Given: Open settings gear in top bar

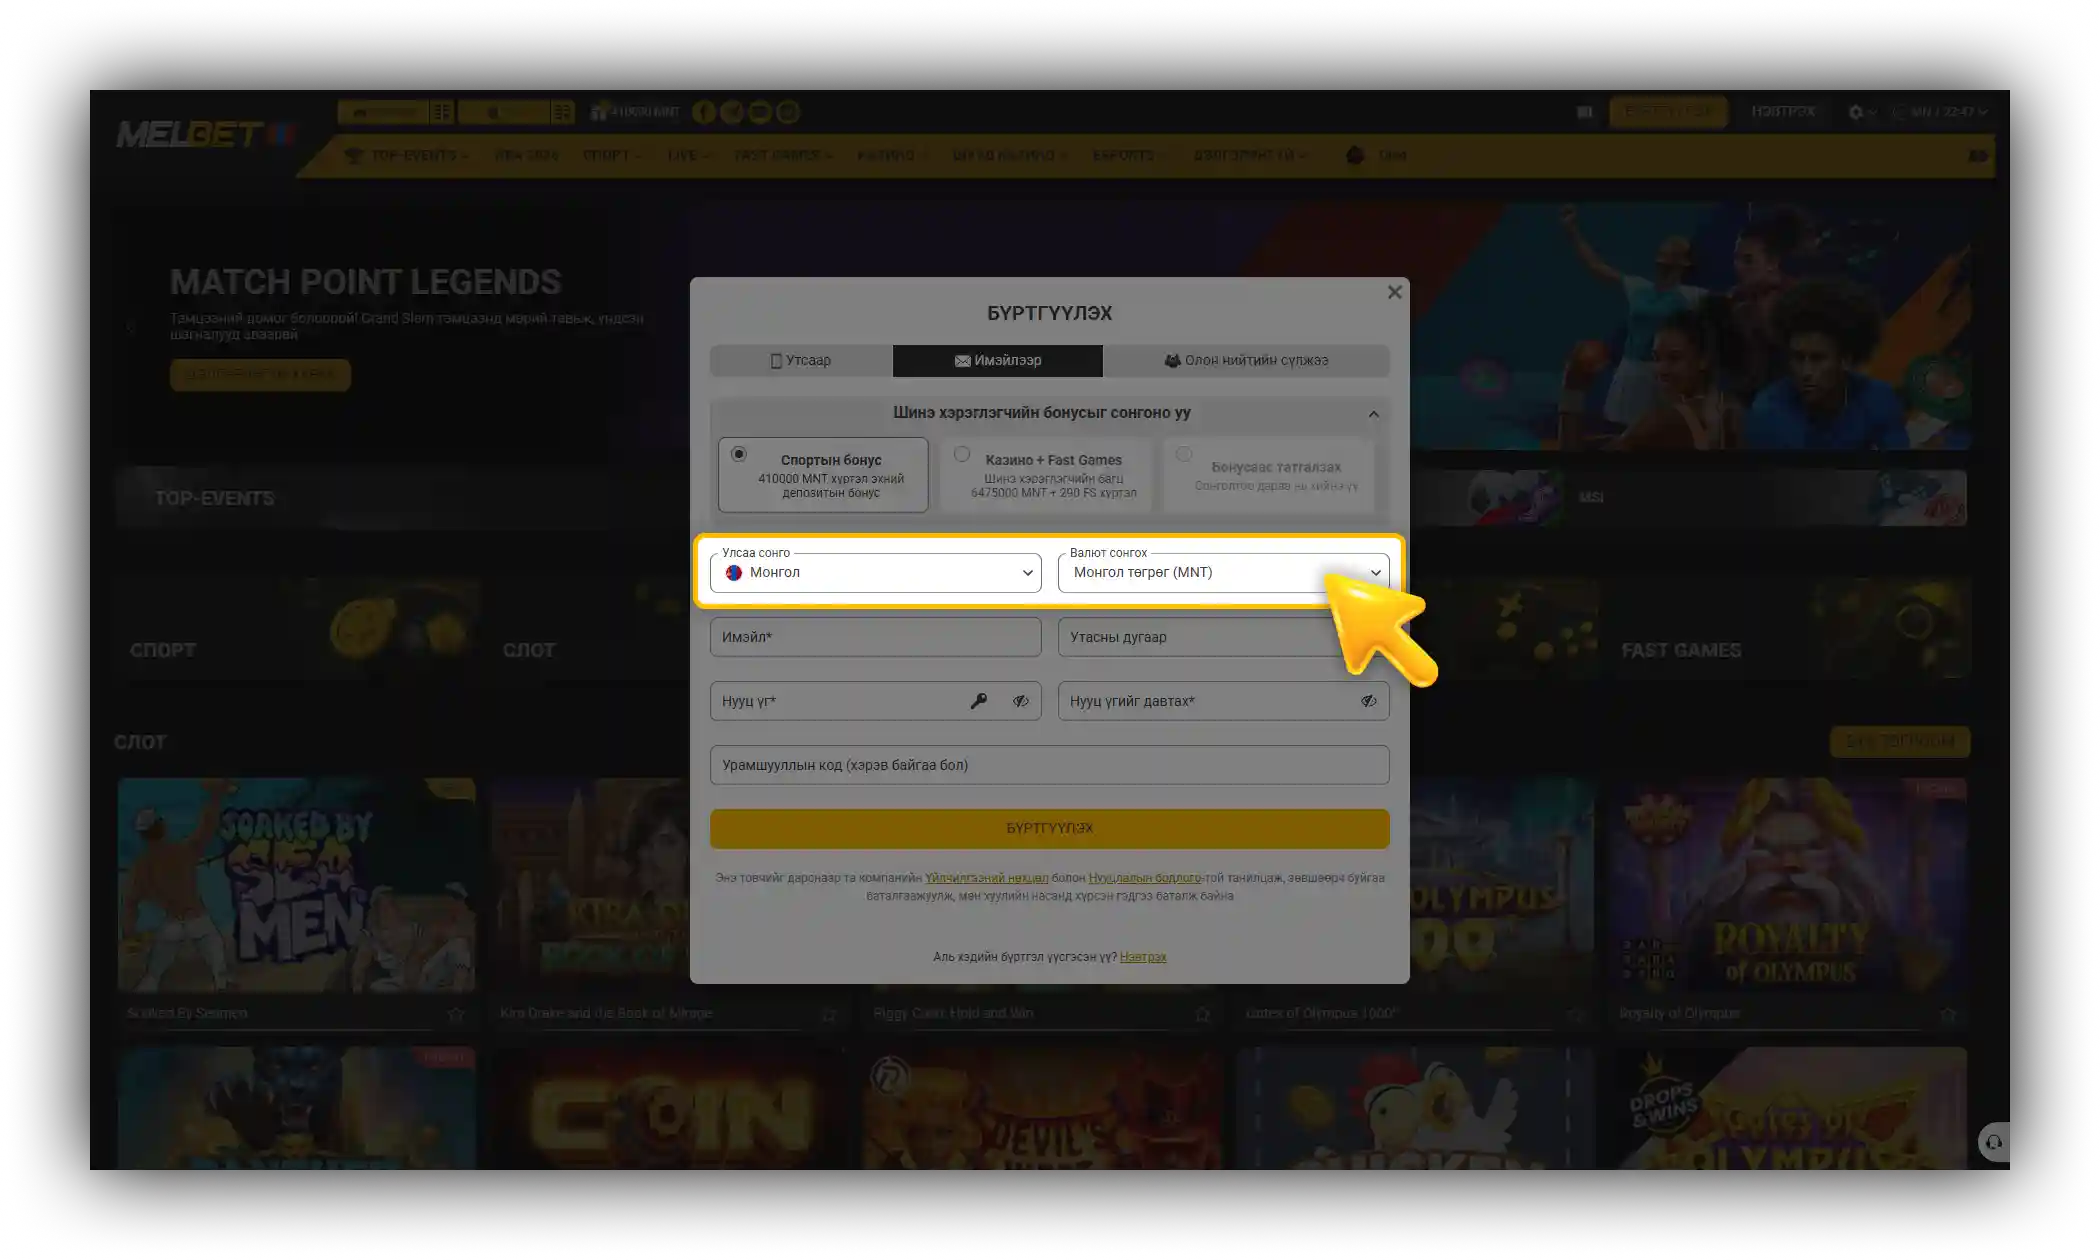Looking at the screenshot, I should tap(1856, 112).
